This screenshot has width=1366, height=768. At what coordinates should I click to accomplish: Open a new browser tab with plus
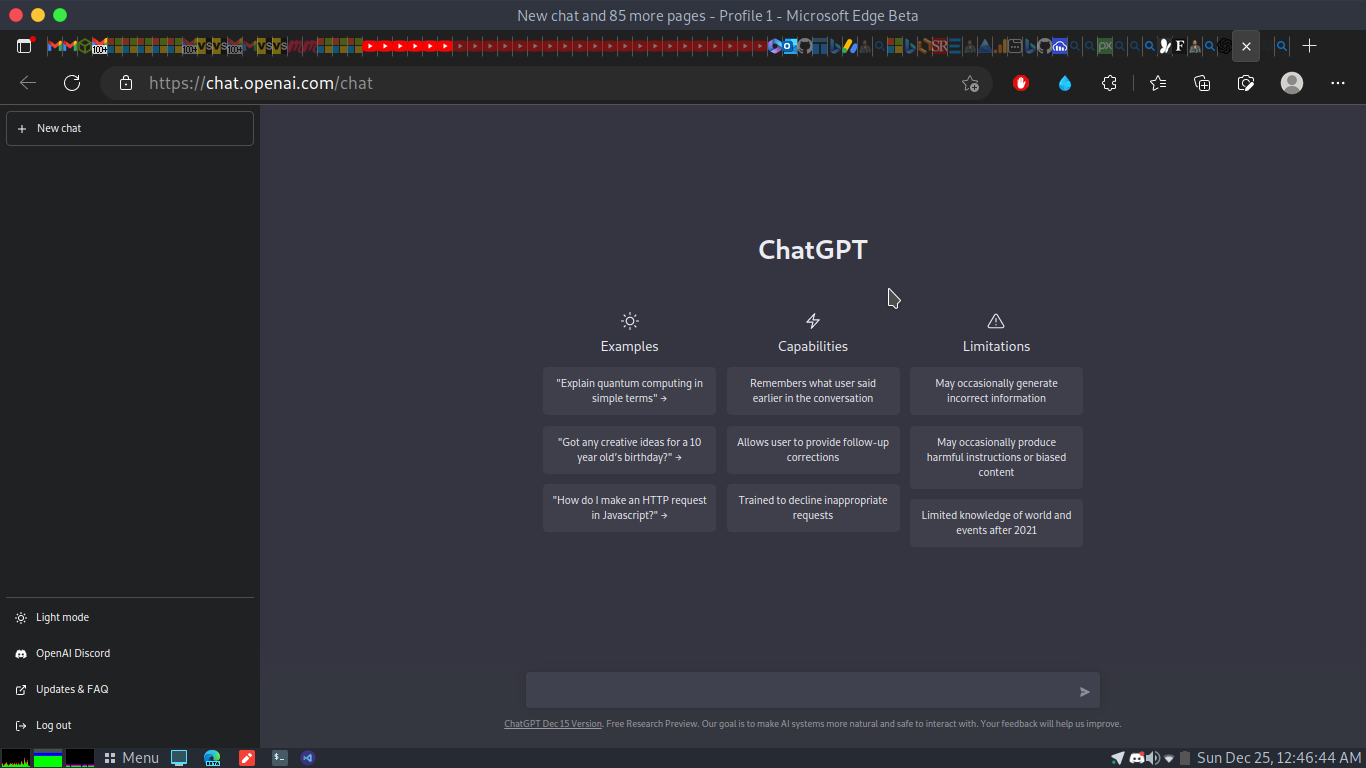1309,46
